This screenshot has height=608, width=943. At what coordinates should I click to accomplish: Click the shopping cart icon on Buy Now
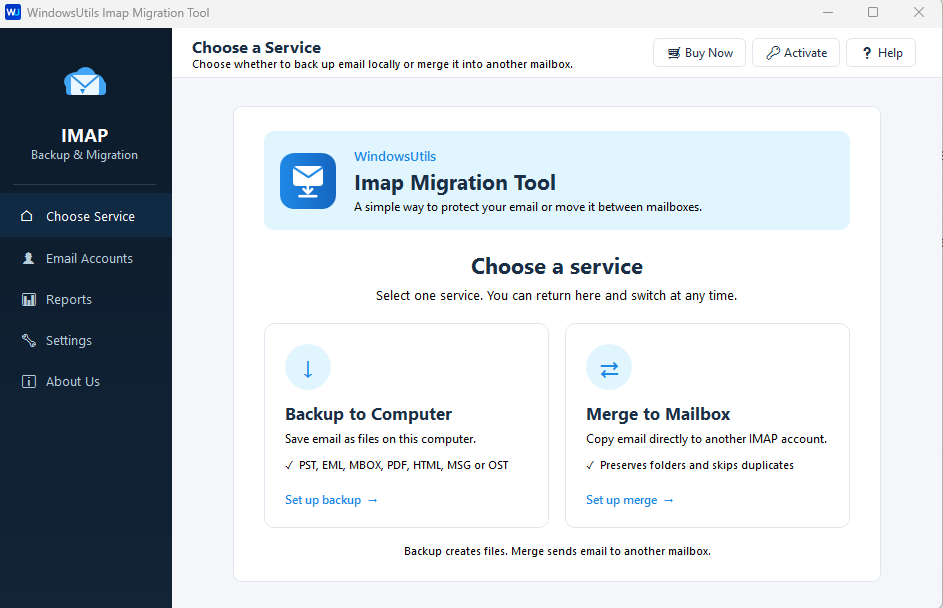click(x=674, y=53)
